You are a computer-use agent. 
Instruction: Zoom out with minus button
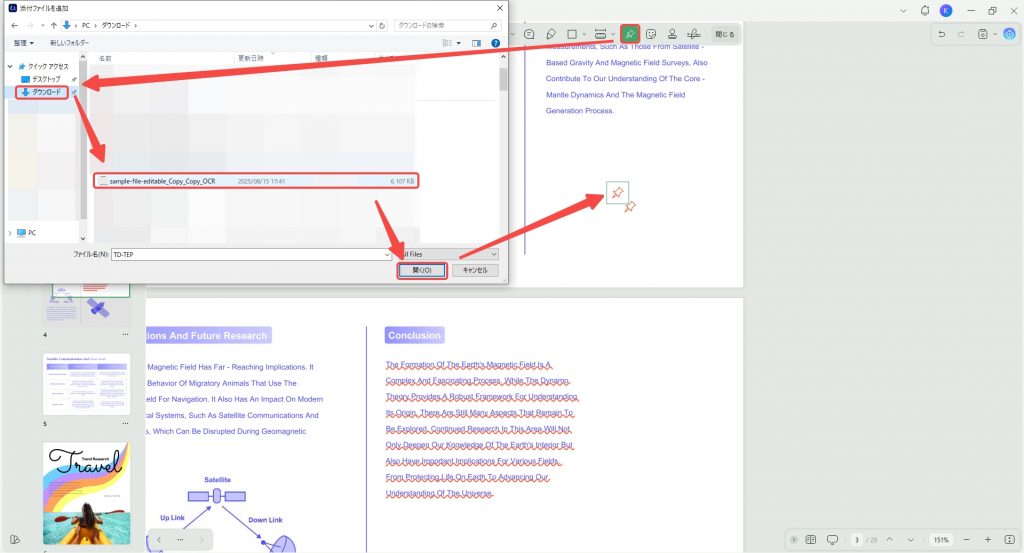pos(967,539)
